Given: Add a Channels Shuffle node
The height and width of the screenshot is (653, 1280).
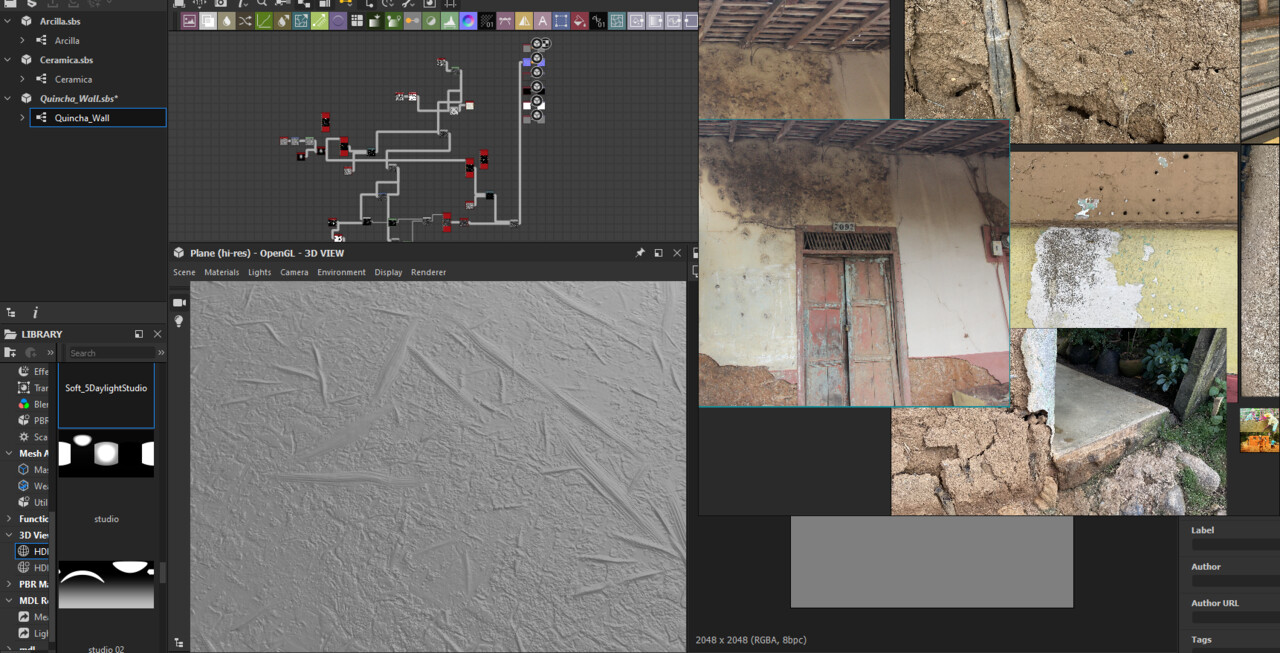Looking at the screenshot, I should coord(245,20).
